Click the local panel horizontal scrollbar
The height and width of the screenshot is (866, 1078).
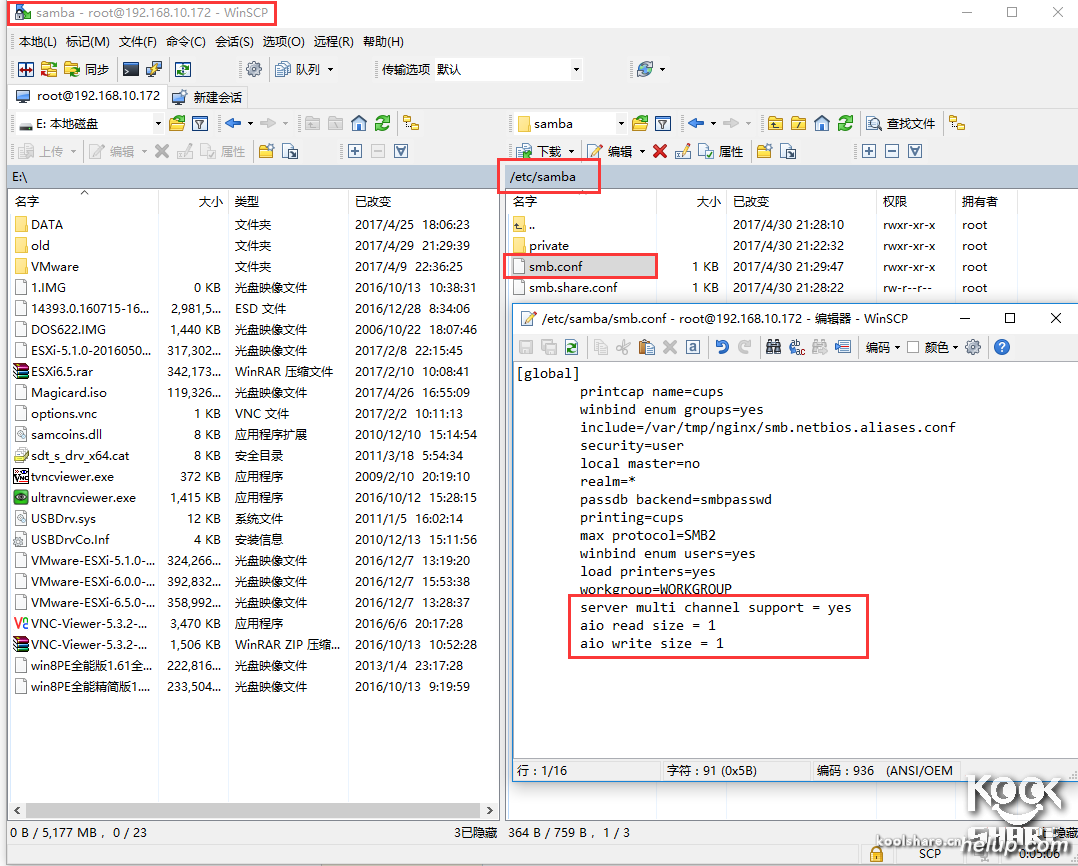pyautogui.click(x=253, y=810)
